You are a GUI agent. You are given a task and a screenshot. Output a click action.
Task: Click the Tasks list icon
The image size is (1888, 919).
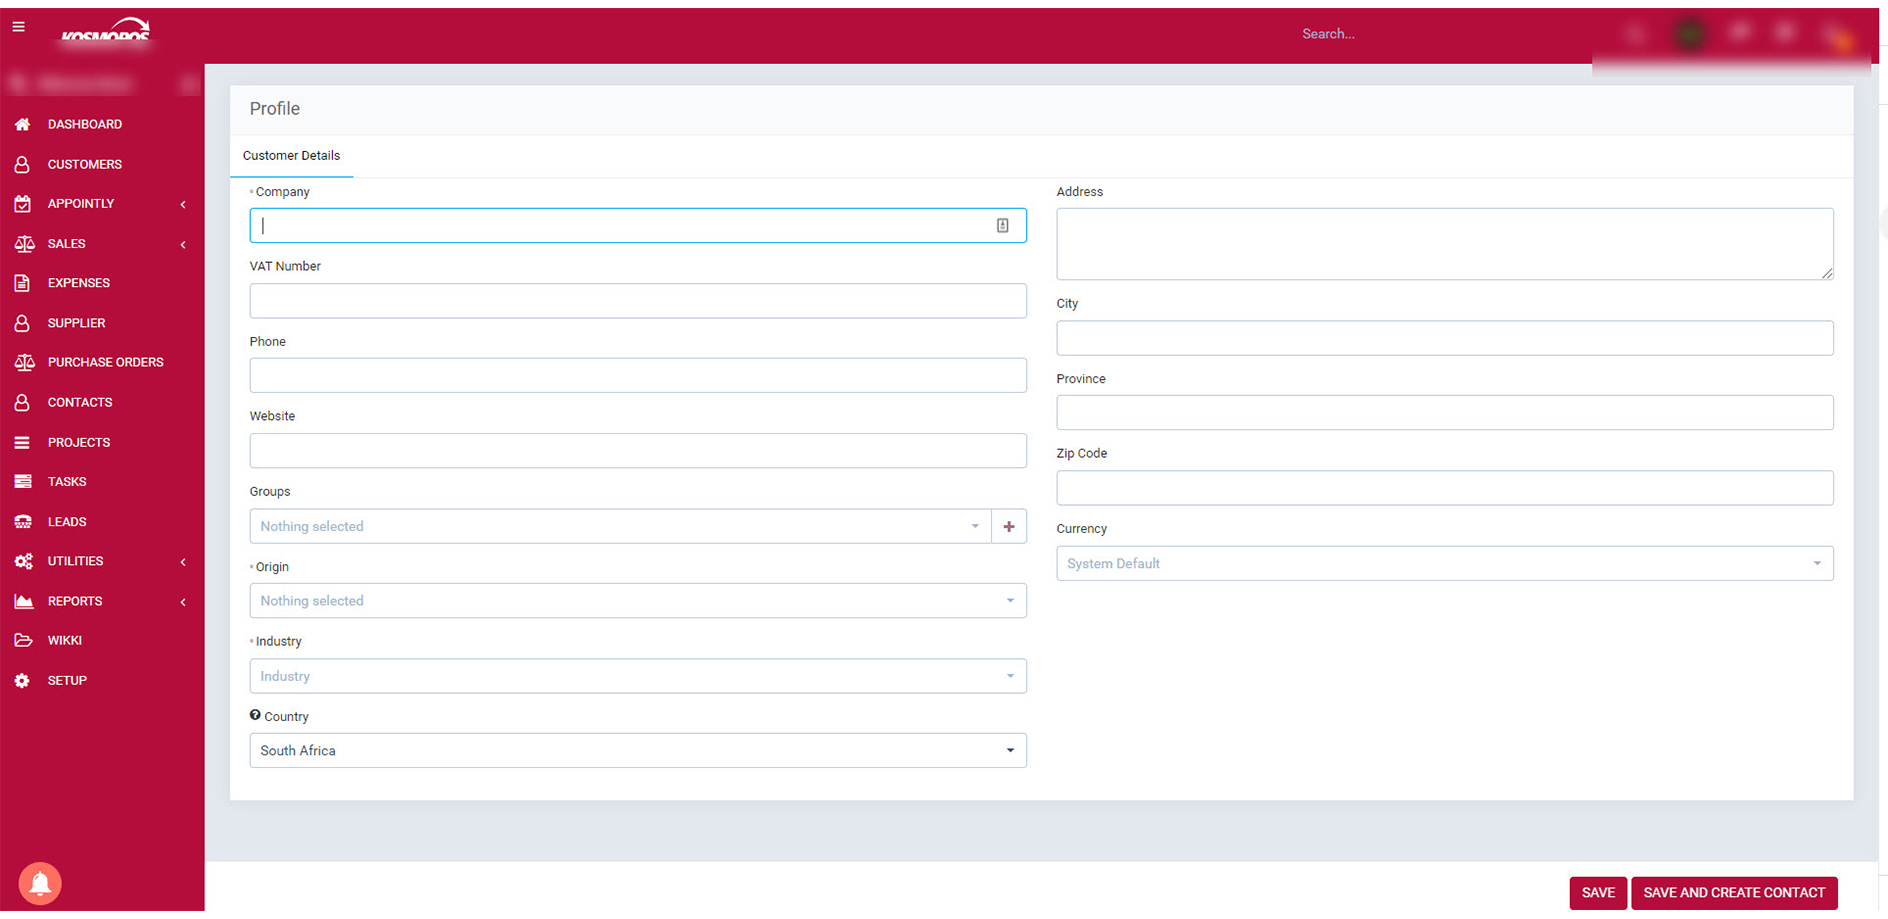(22, 482)
